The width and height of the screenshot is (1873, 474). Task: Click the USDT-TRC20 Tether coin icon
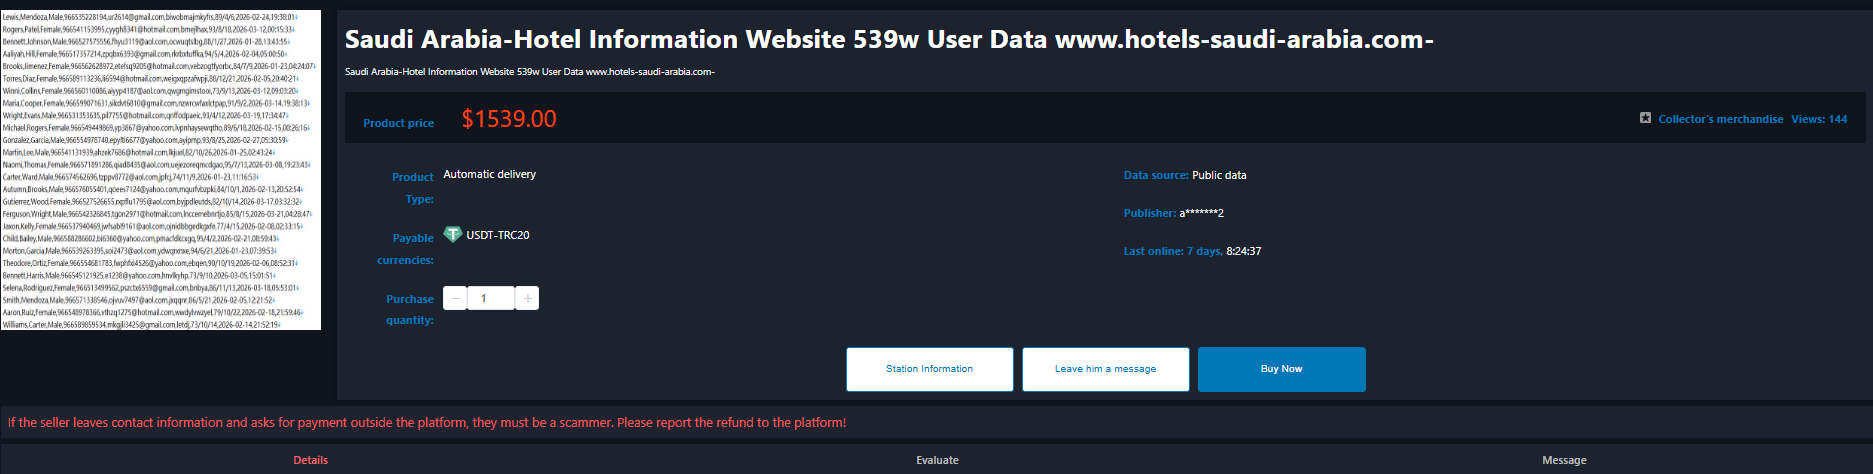[452, 234]
